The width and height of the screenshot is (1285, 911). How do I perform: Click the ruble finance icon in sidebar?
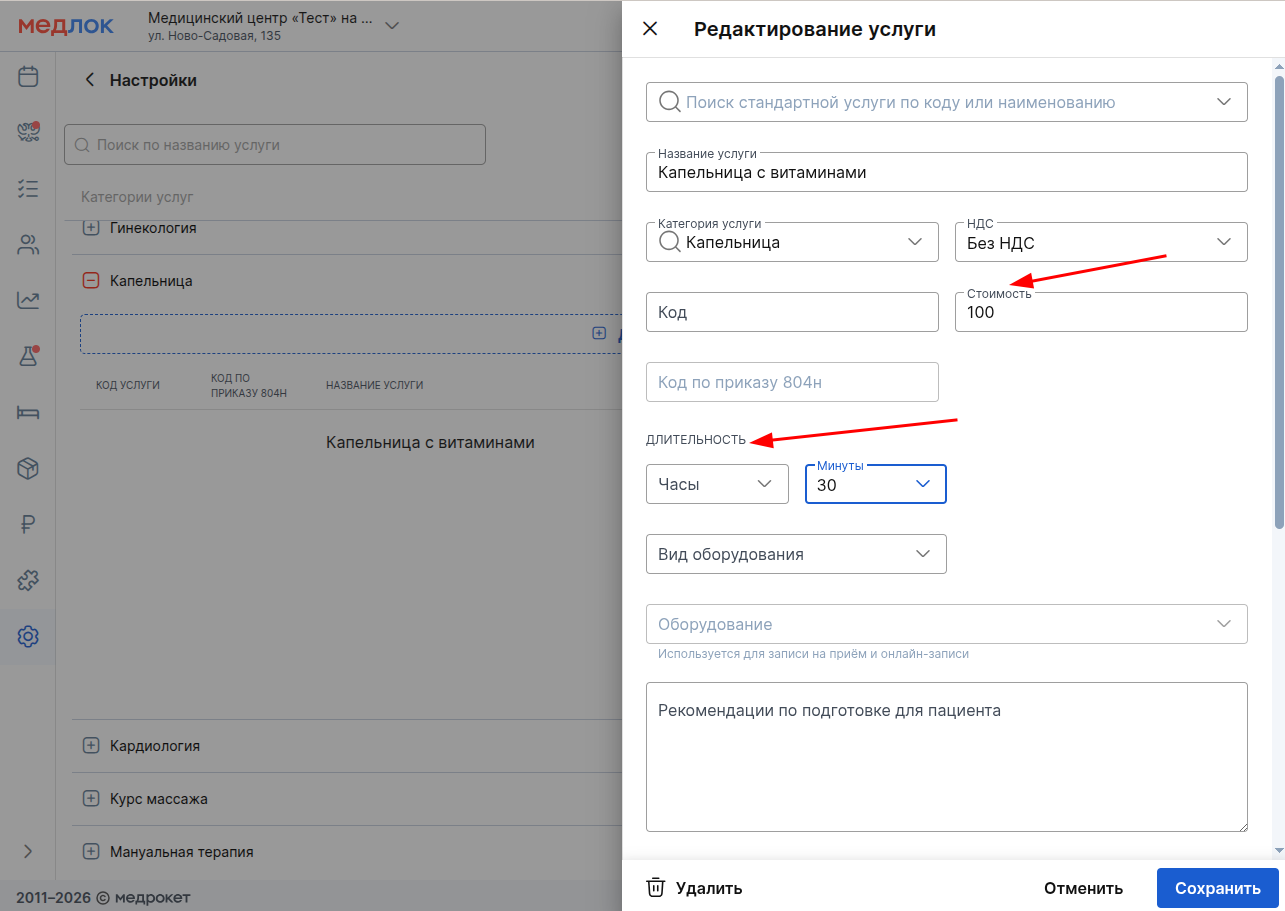click(x=28, y=524)
